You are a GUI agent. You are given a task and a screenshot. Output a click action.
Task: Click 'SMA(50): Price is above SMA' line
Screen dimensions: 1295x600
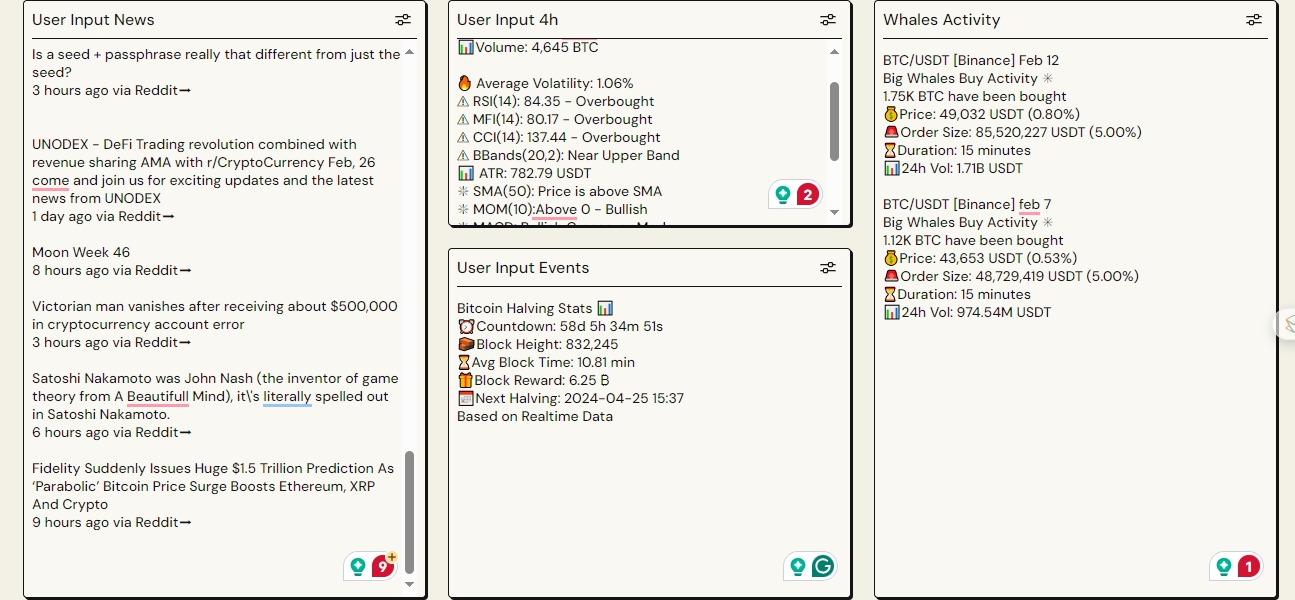click(x=559, y=191)
